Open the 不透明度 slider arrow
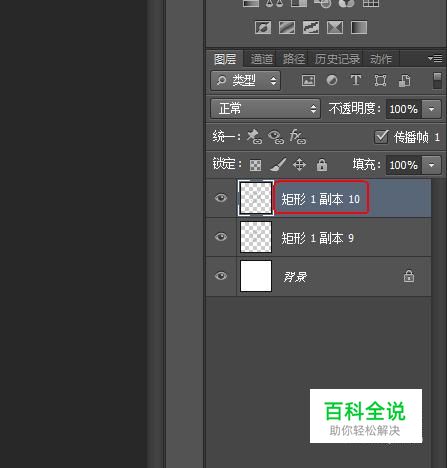Image resolution: width=447 pixels, height=468 pixels. pos(432,109)
